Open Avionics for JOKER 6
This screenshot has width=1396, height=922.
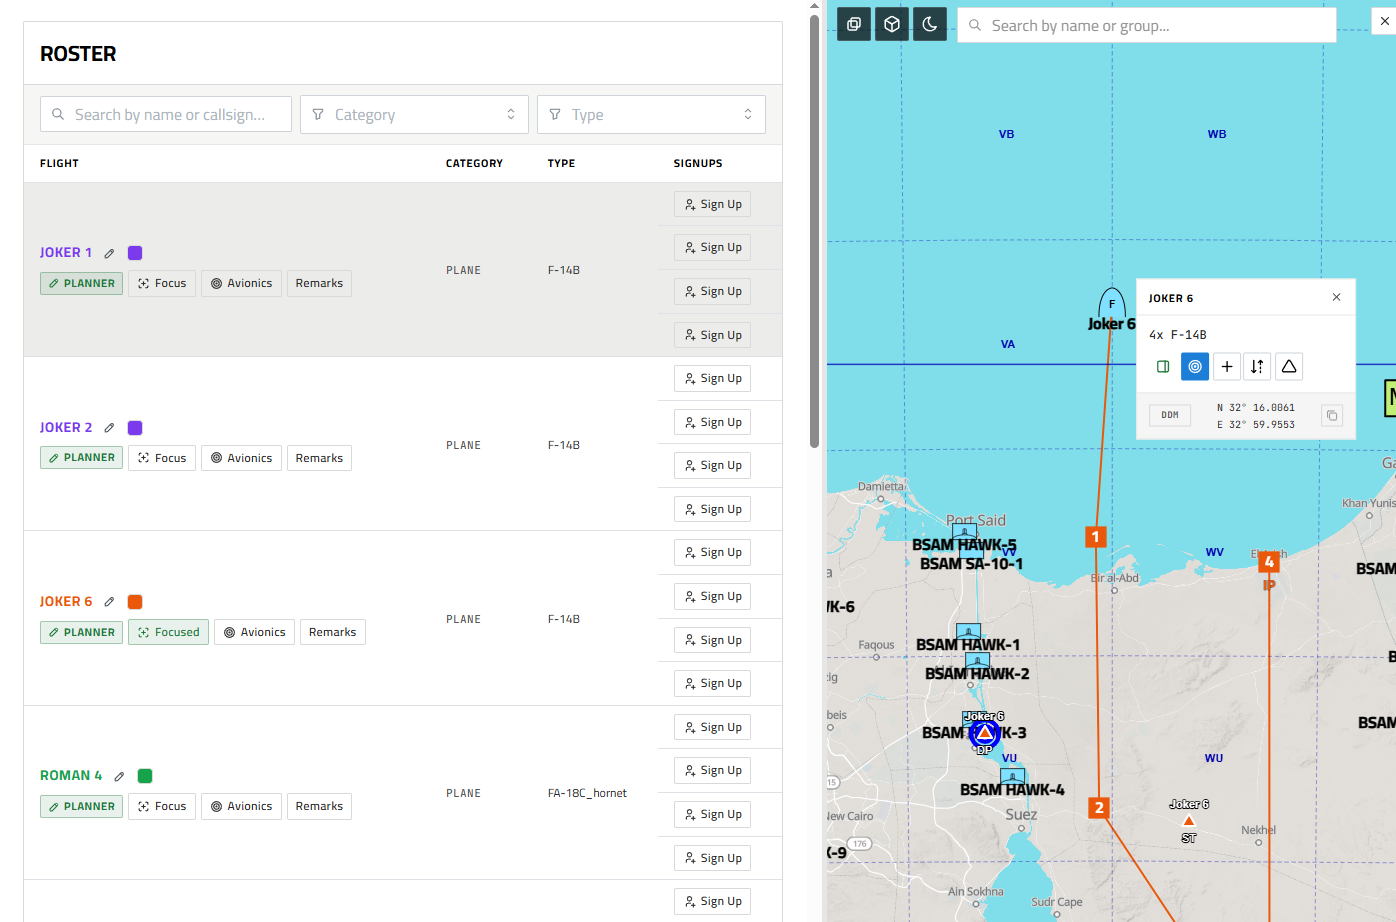254,632
